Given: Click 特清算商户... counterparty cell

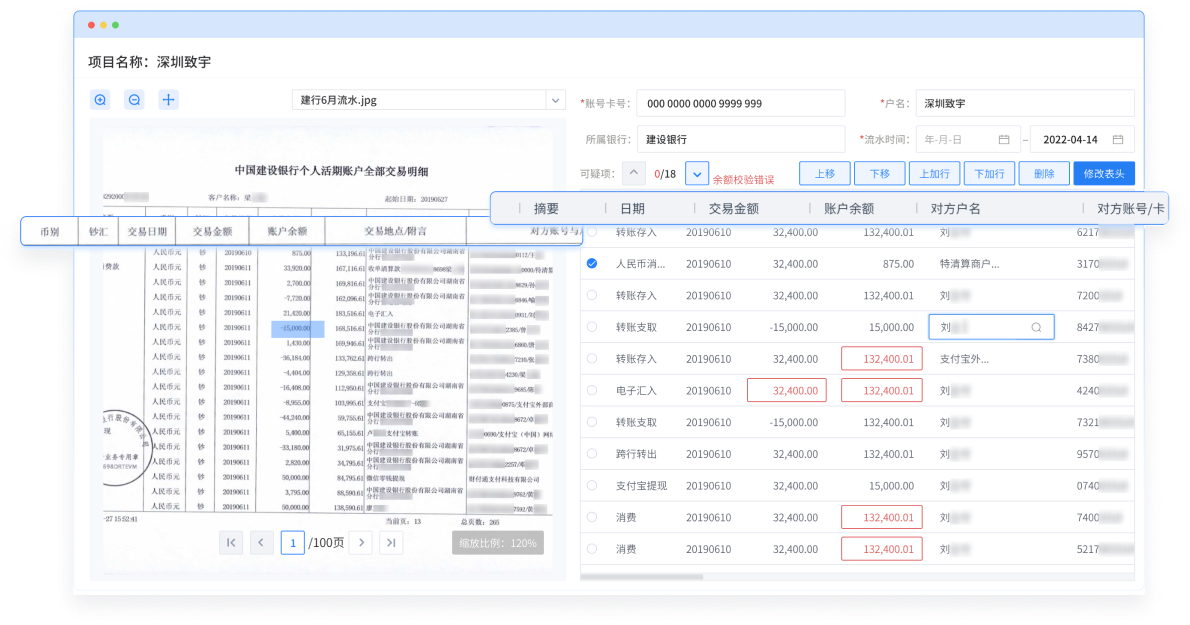Looking at the screenshot, I should [x=970, y=264].
